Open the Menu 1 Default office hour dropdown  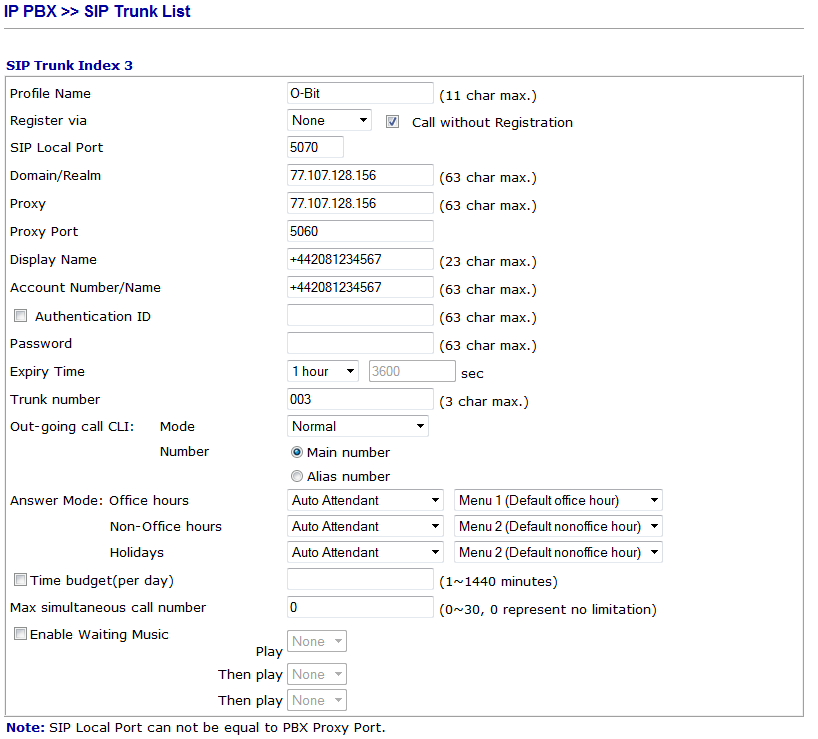tap(558, 500)
